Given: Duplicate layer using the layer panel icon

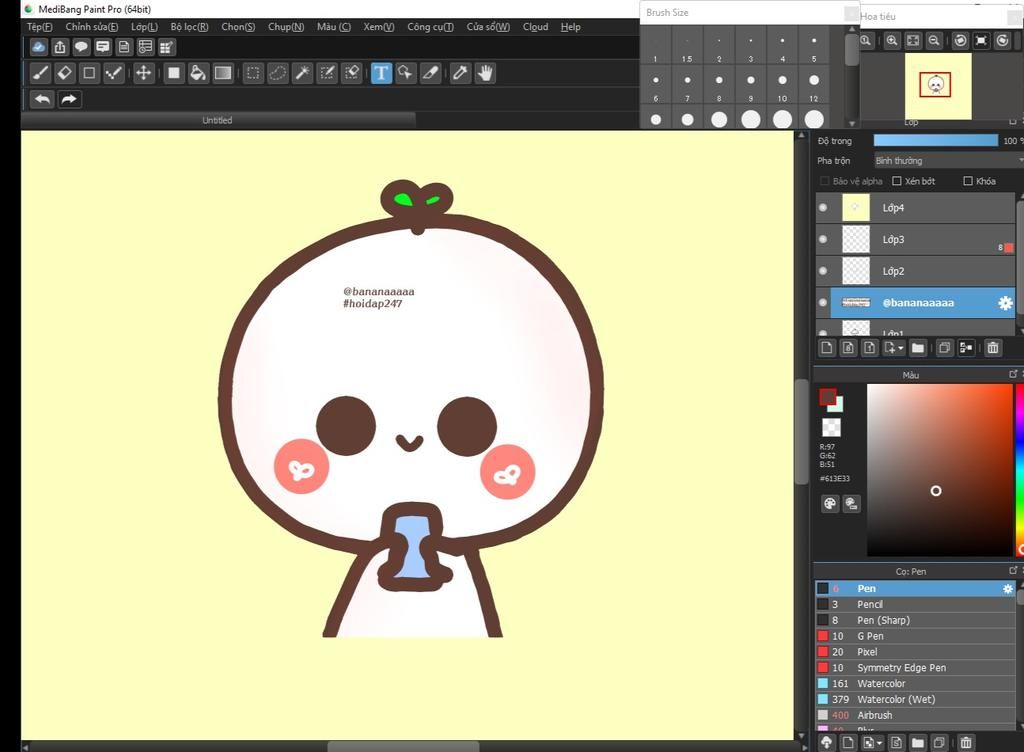Looking at the screenshot, I should click(x=944, y=348).
